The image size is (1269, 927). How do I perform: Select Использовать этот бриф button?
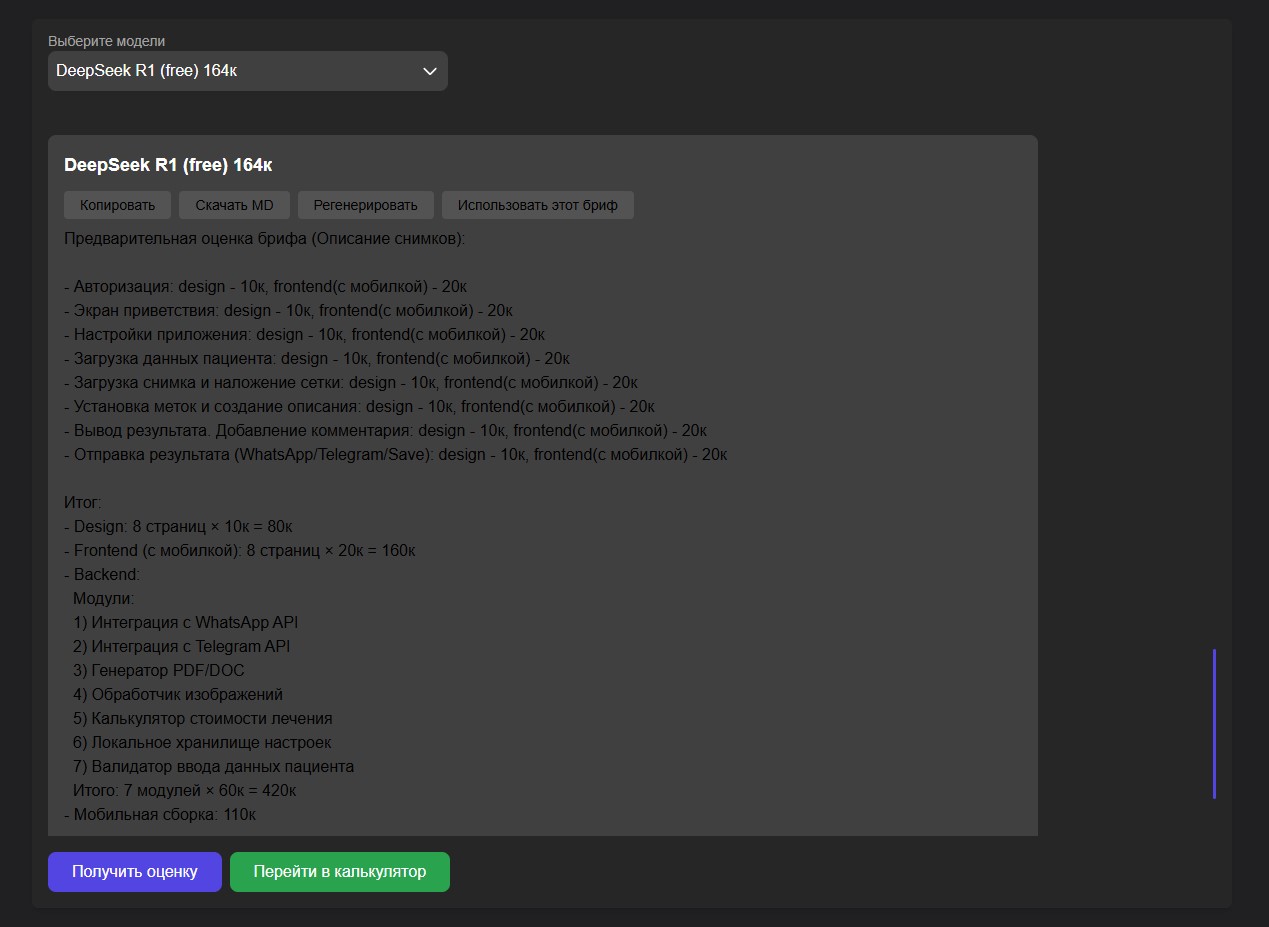pyautogui.click(x=537, y=205)
